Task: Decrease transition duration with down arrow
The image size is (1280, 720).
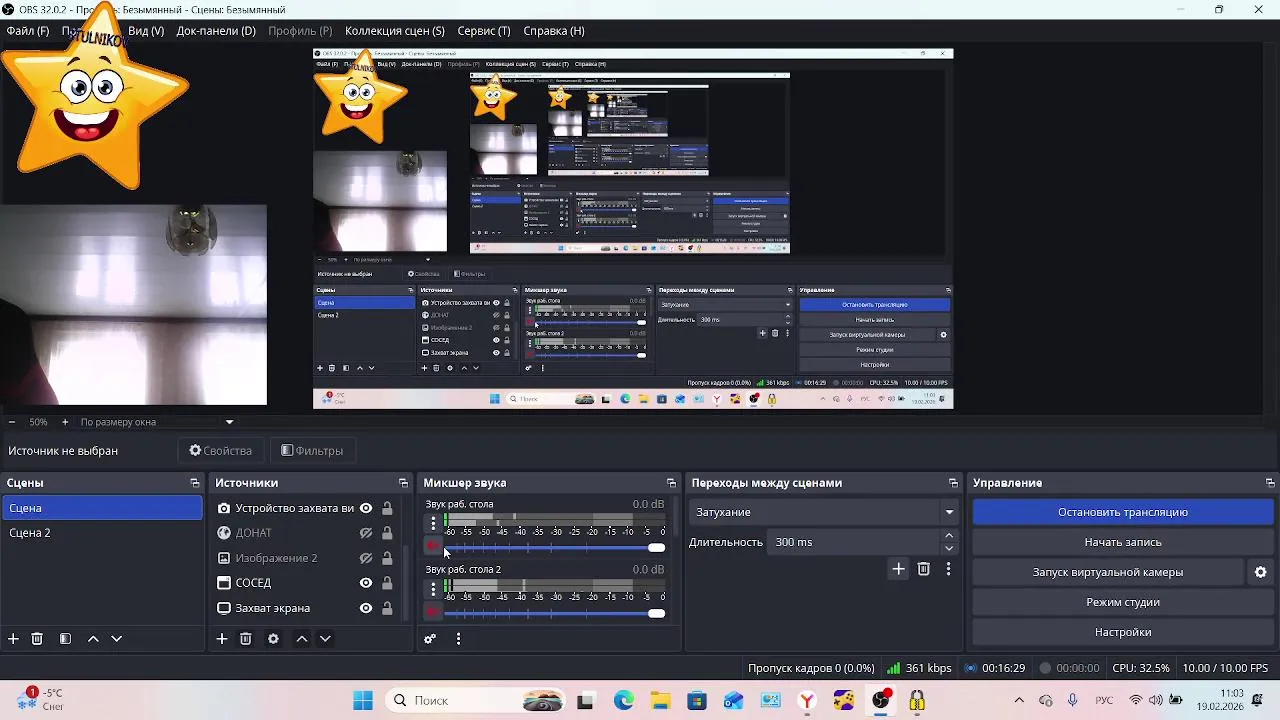Action: click(949, 548)
